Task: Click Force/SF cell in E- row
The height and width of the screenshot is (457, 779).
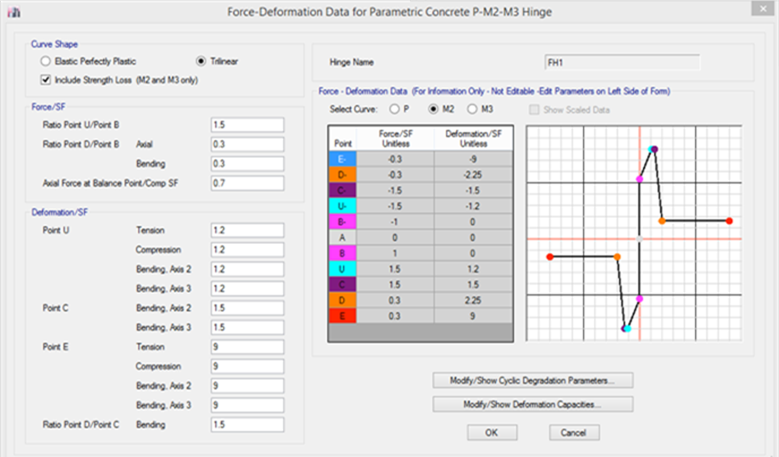Action: [395, 159]
